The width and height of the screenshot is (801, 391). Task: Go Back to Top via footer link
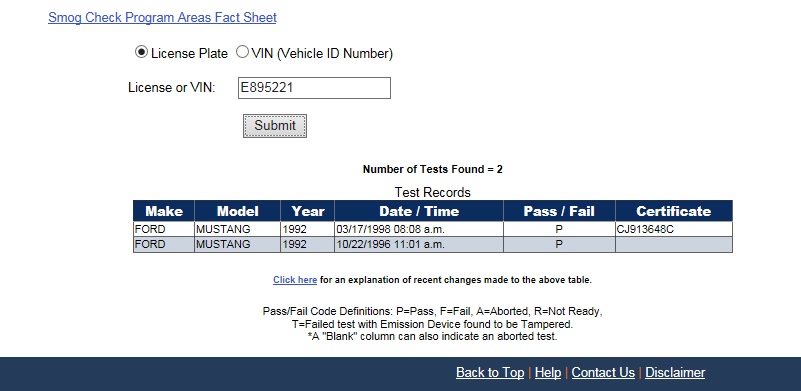pyautogui.click(x=490, y=373)
